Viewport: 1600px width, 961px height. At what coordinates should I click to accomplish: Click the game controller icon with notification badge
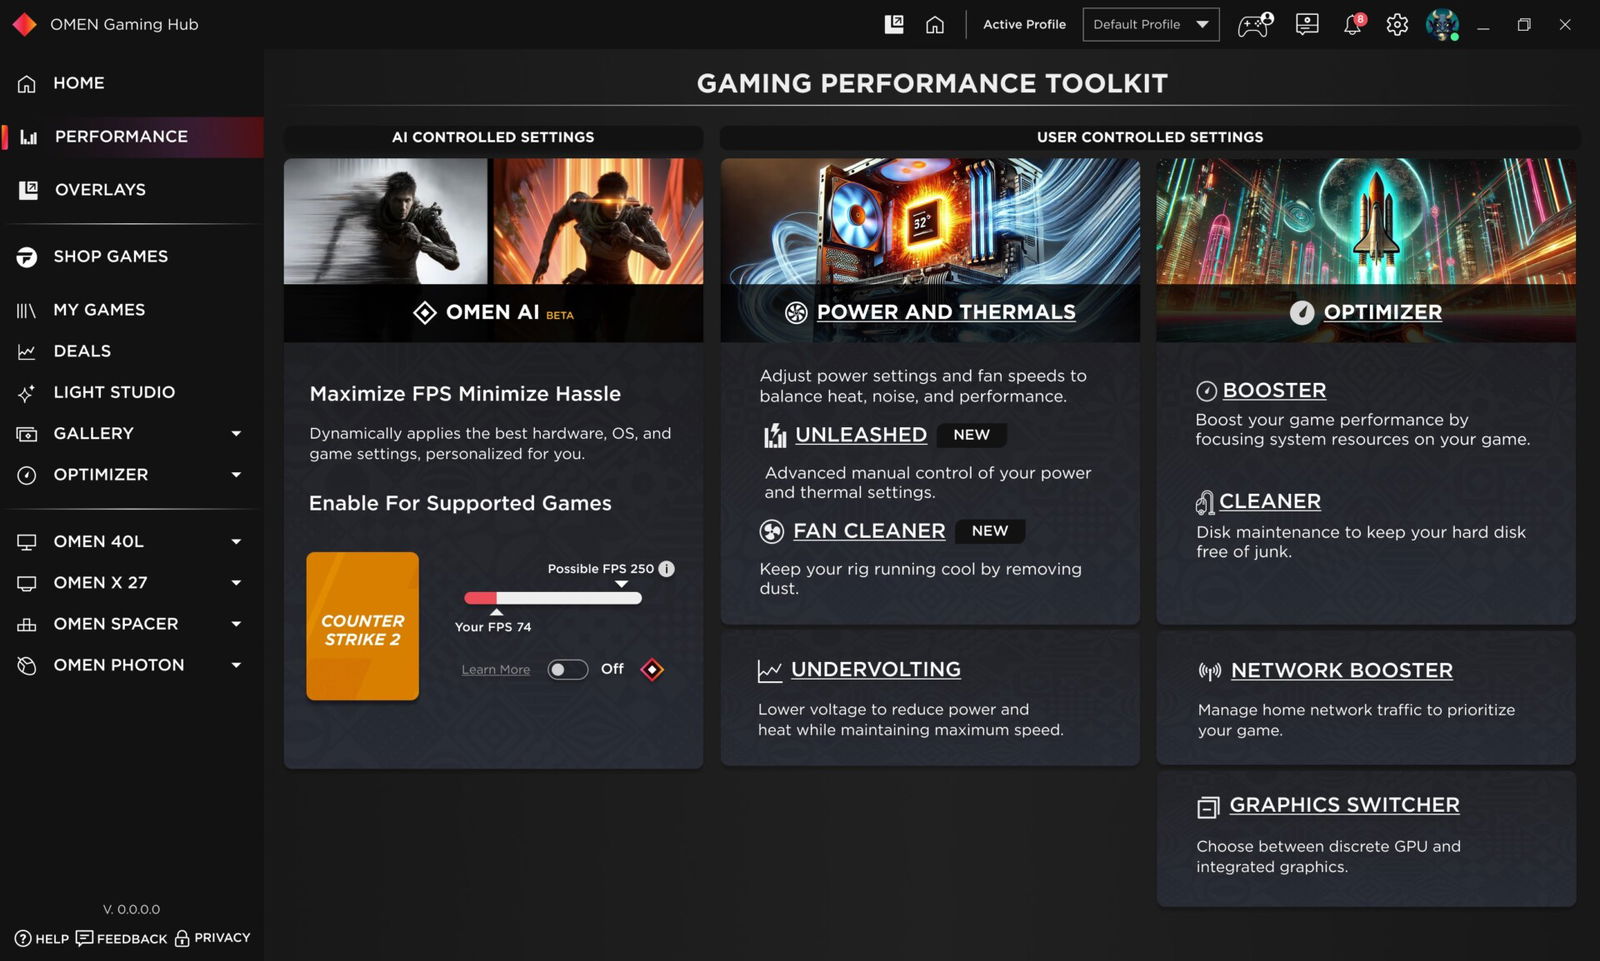(x=1254, y=24)
